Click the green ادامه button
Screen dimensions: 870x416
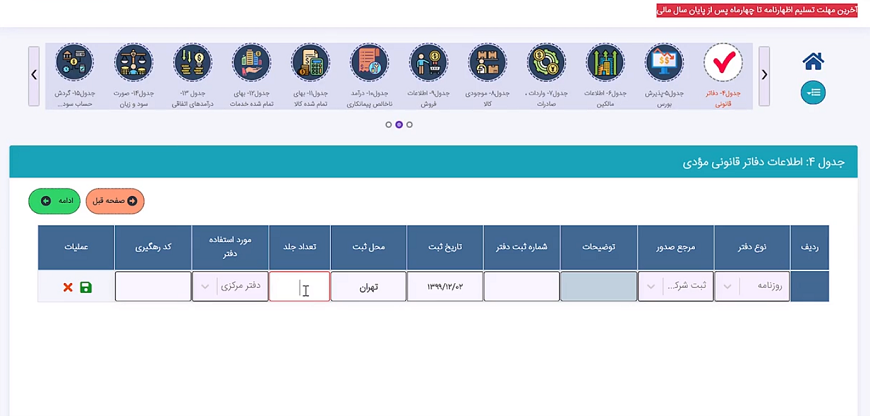click(x=54, y=201)
